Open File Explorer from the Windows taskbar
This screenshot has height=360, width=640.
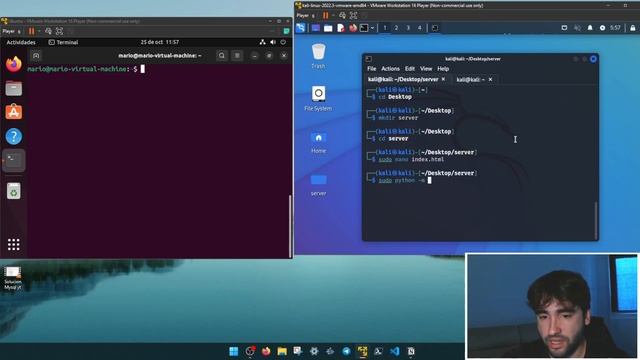coord(282,351)
